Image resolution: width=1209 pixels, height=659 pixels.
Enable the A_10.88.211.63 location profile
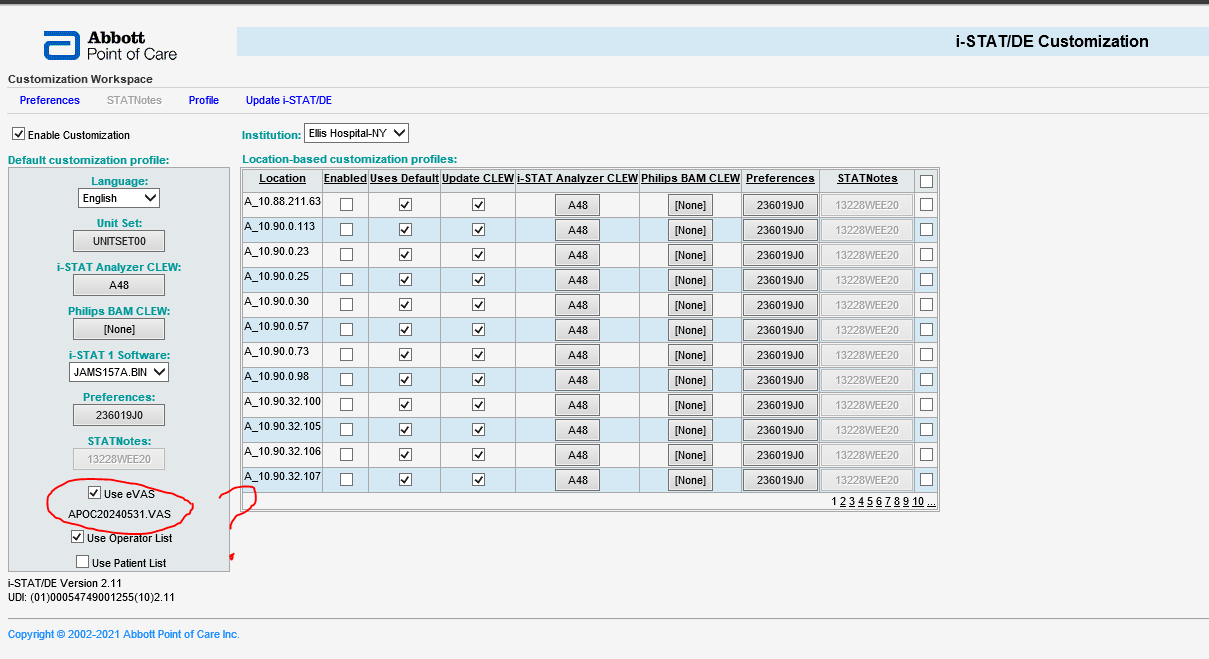tap(346, 204)
